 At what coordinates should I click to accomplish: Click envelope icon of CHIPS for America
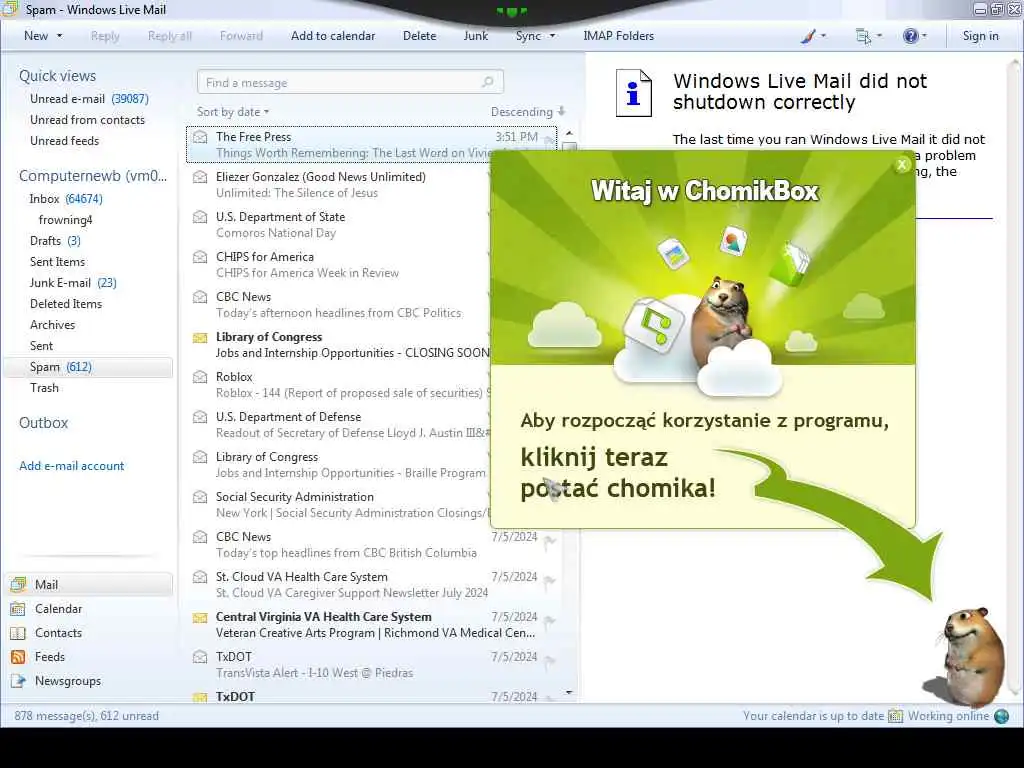(x=200, y=257)
